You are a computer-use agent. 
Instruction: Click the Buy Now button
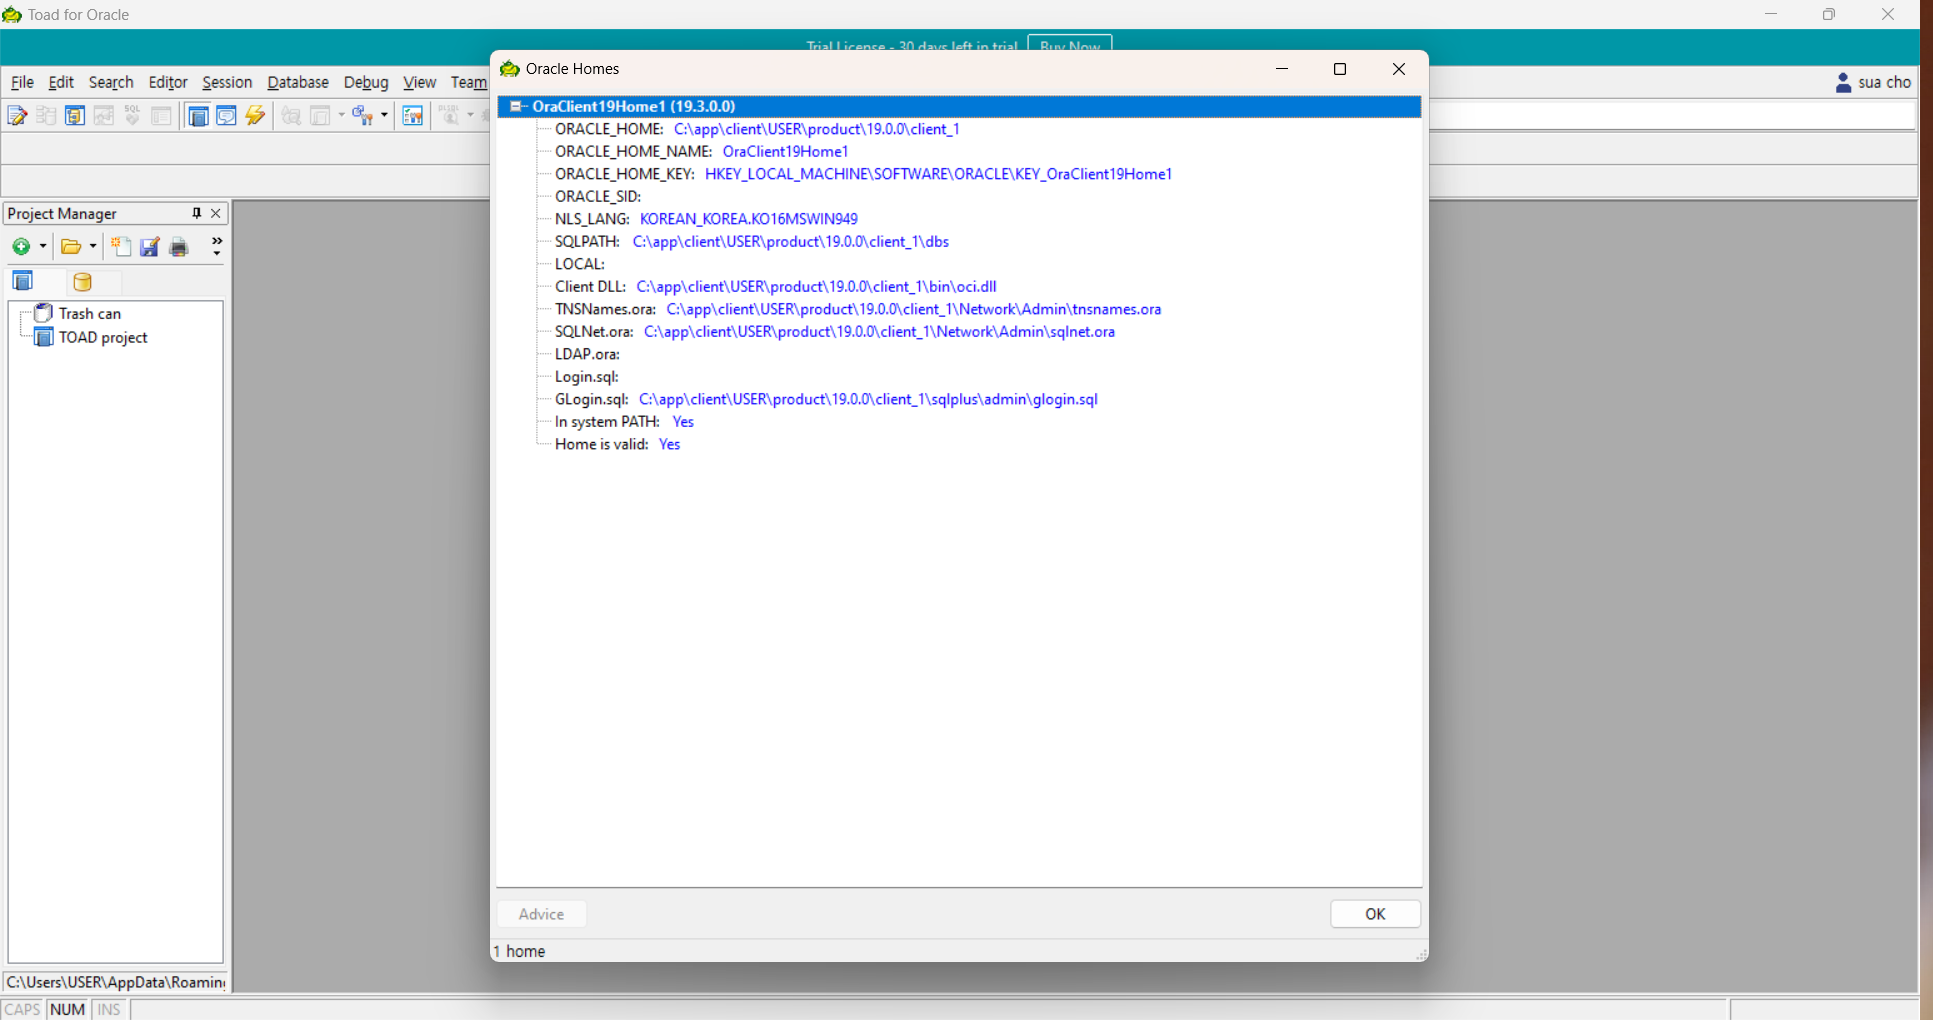(1070, 46)
